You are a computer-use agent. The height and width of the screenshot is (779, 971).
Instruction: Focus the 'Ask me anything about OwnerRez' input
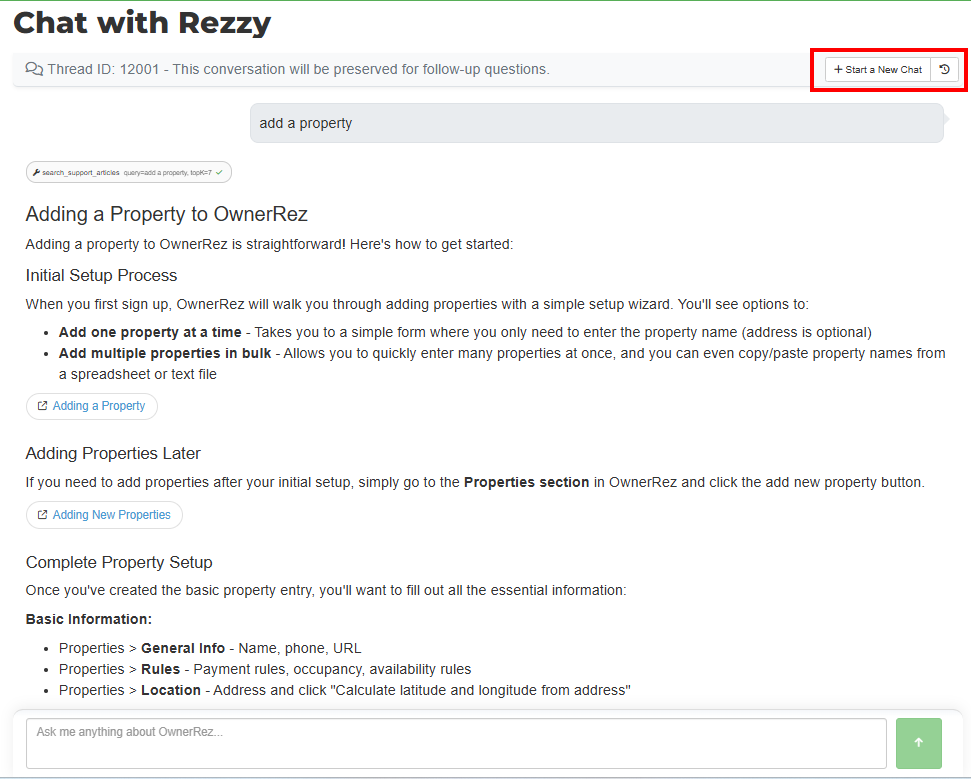pyautogui.click(x=456, y=743)
